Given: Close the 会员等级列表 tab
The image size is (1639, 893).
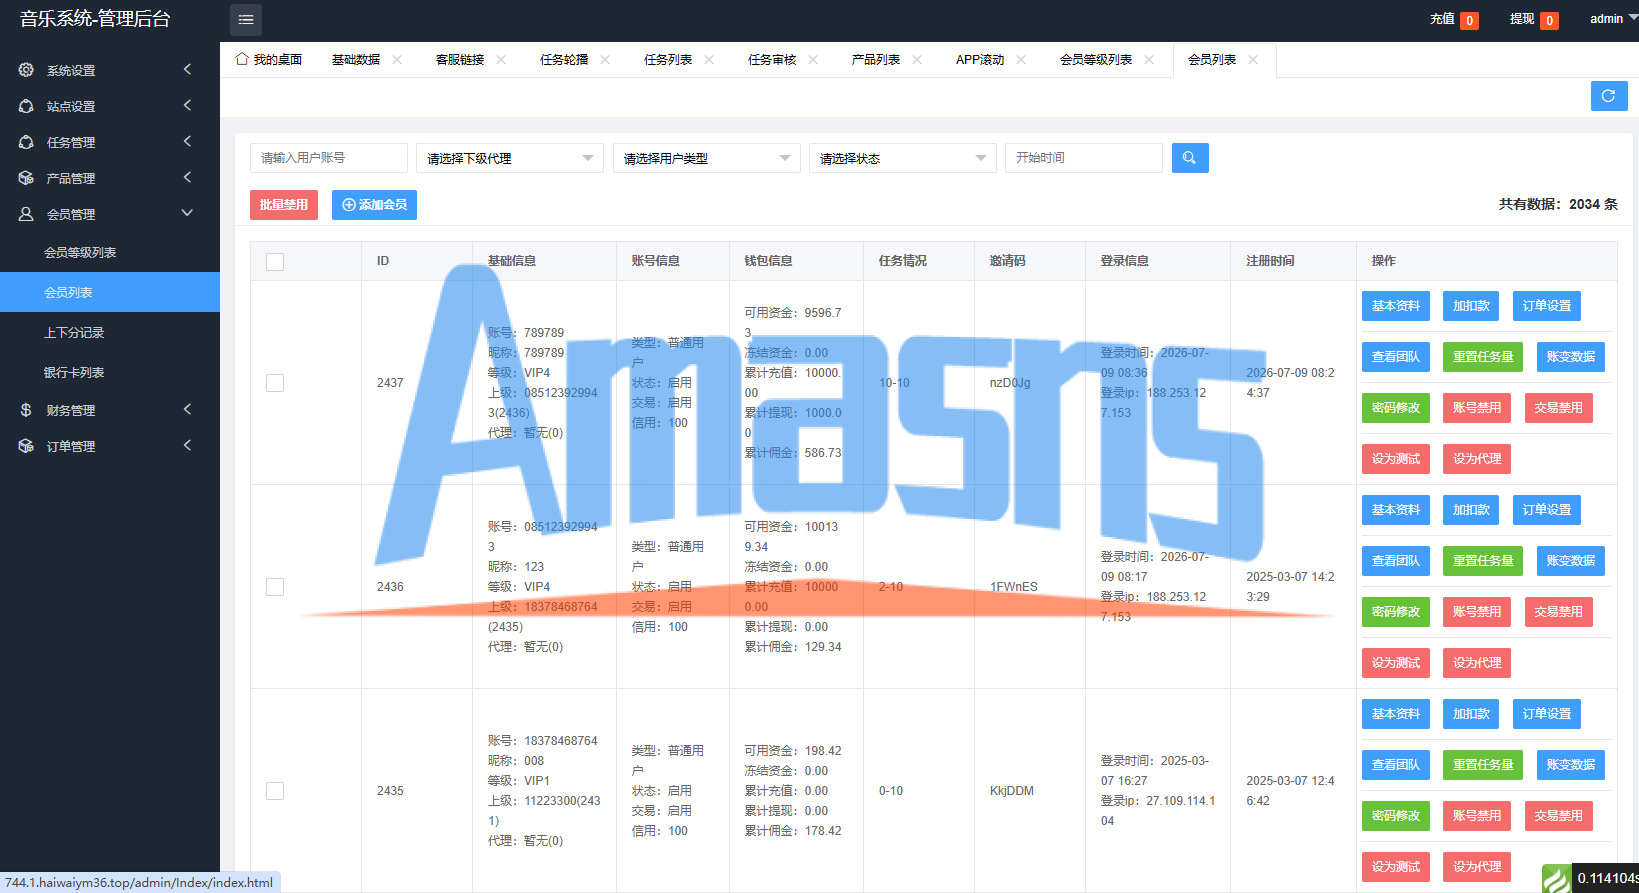Looking at the screenshot, I should (1149, 60).
